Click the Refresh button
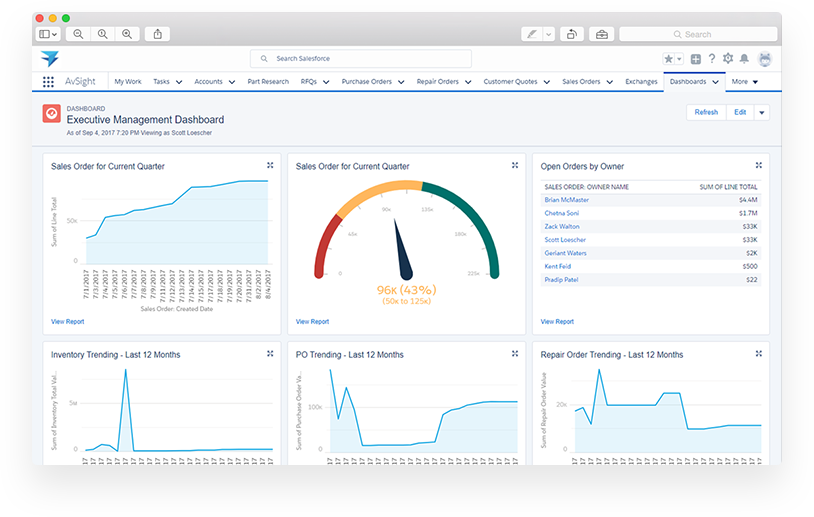Image resolution: width=814 pixels, height=517 pixels. (706, 112)
